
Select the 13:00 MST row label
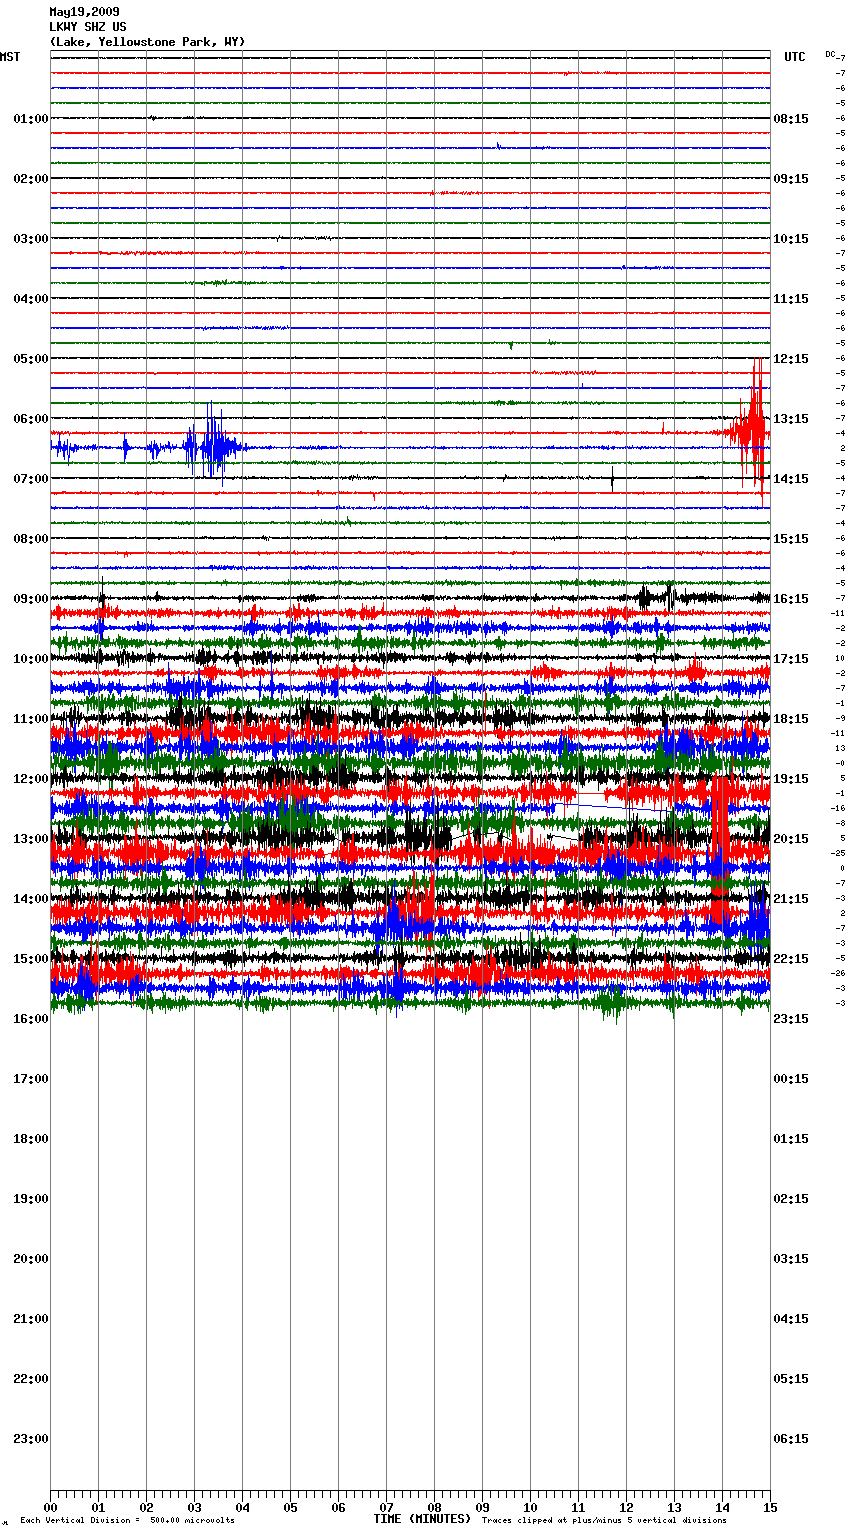[x=30, y=839]
